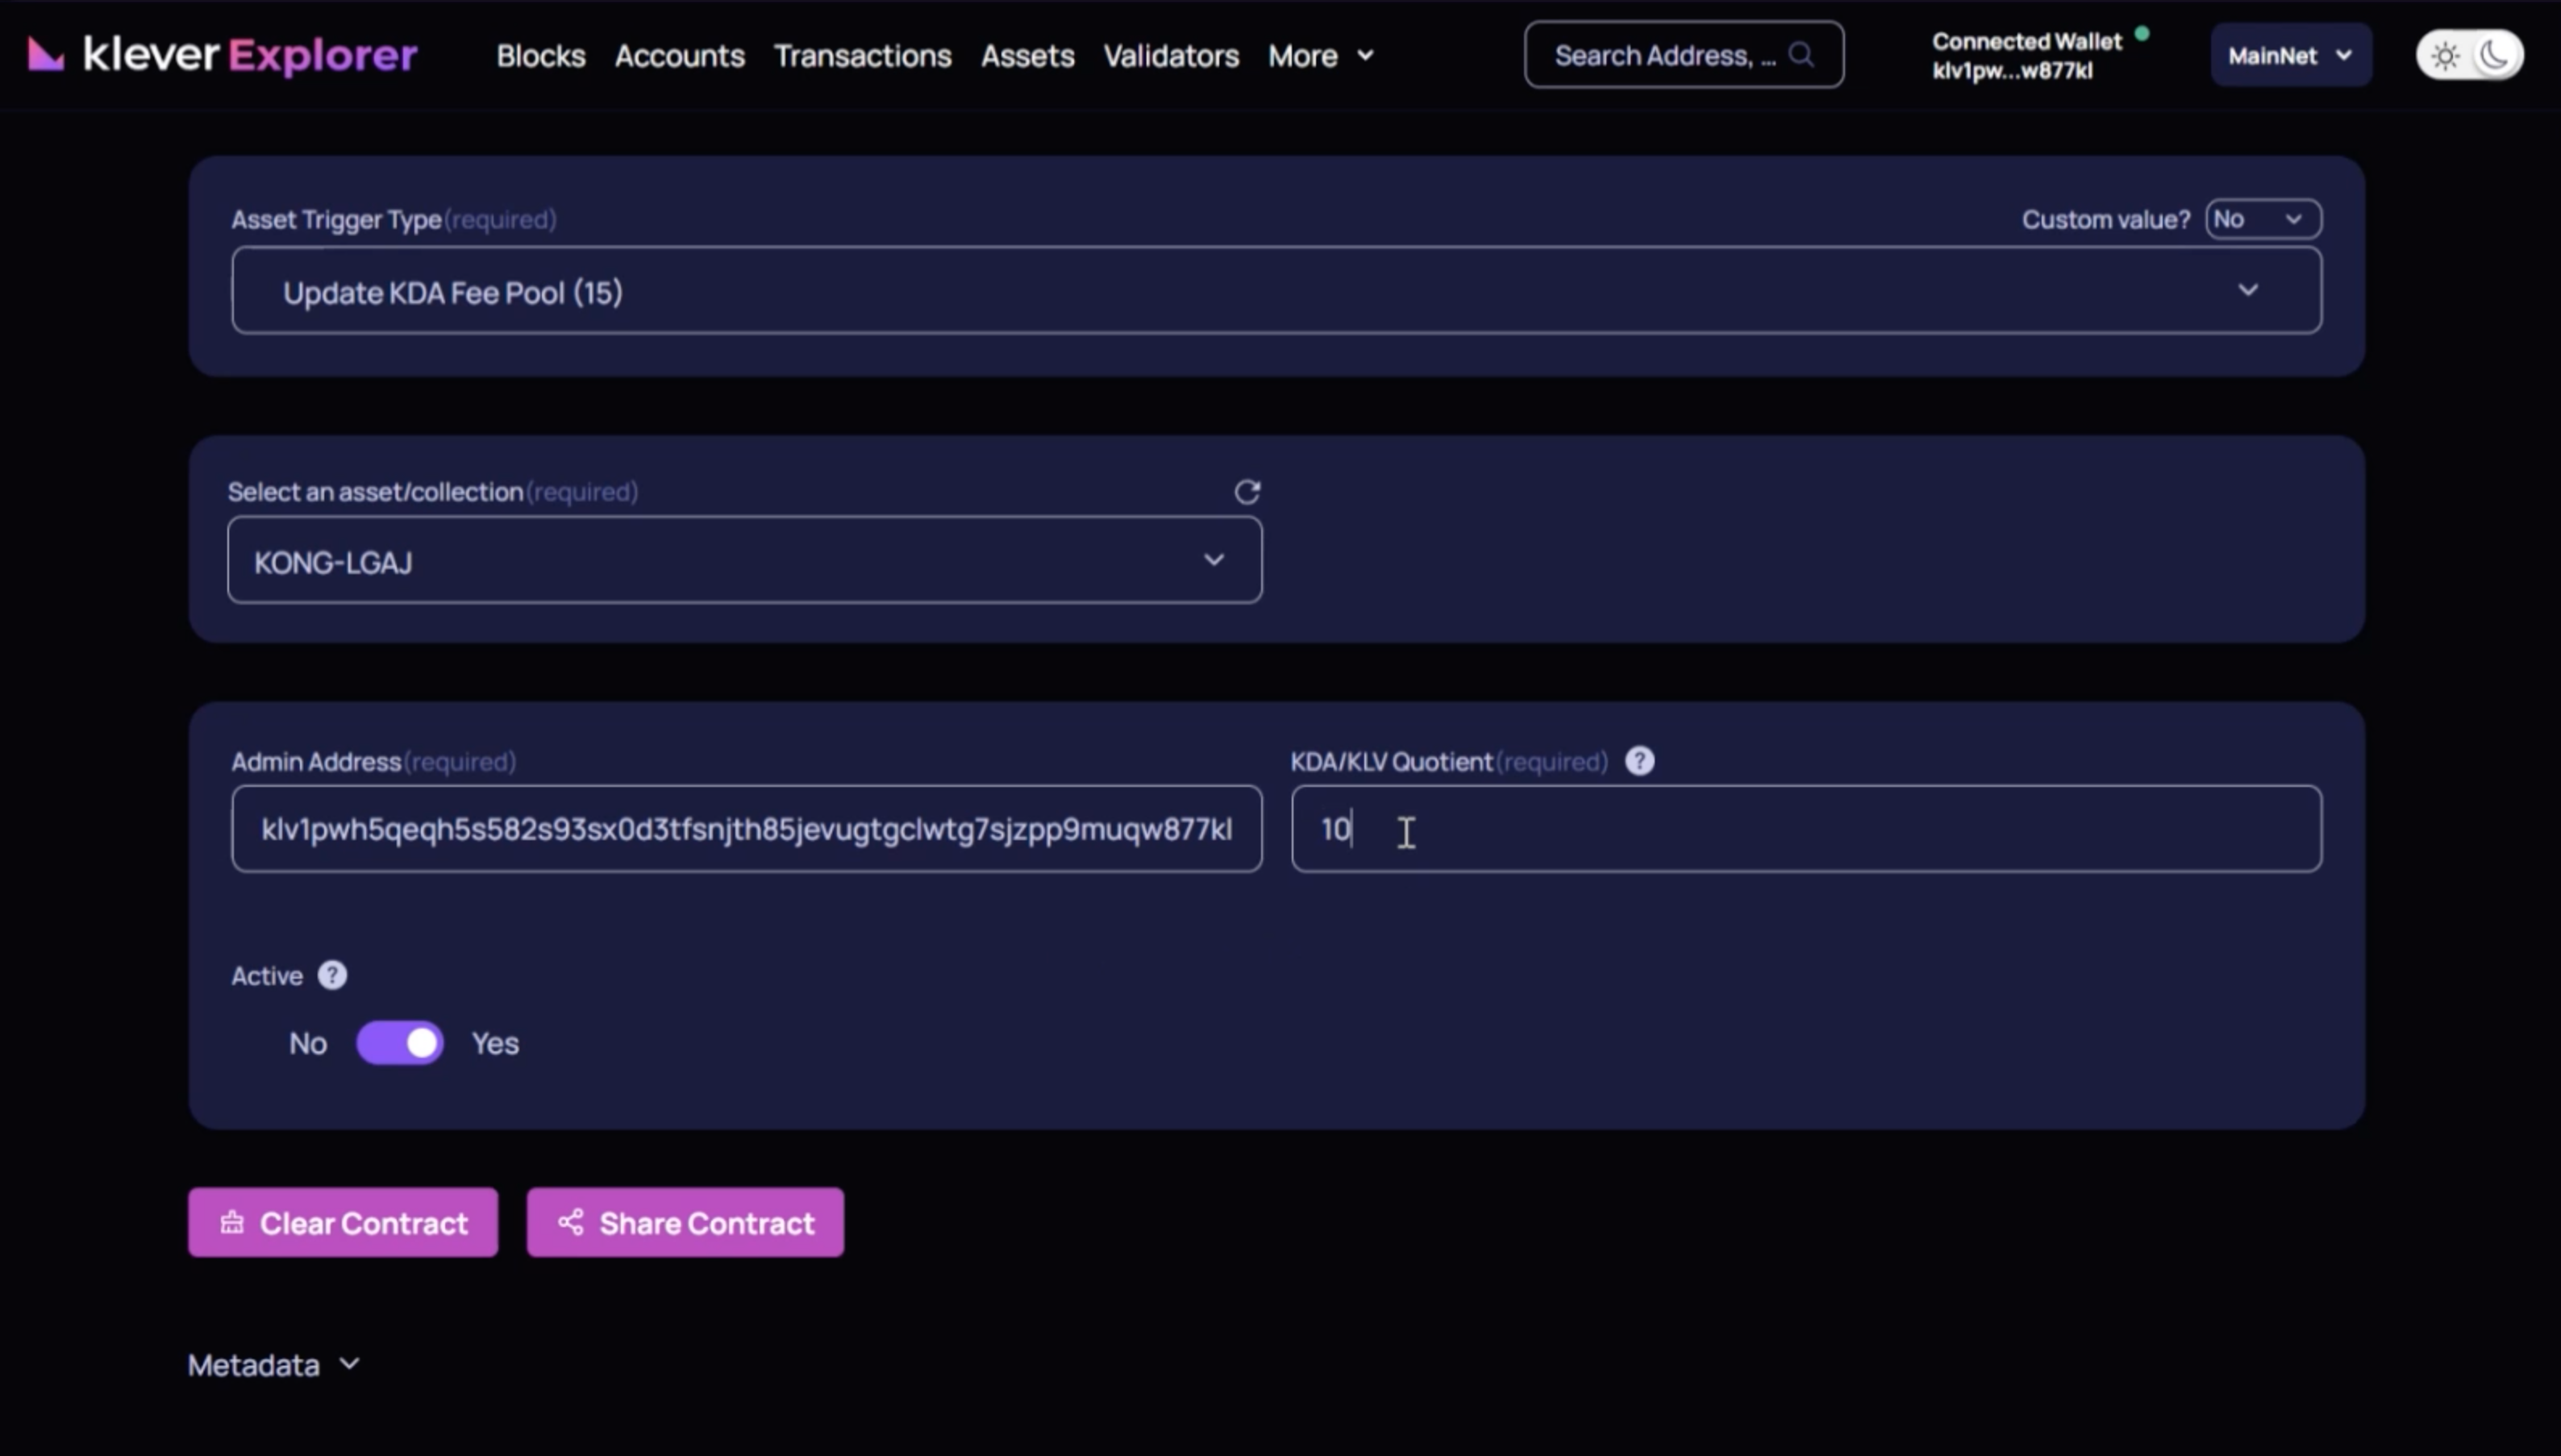The width and height of the screenshot is (2561, 1456).
Task: Expand the Metadata section
Action: [x=272, y=1364]
